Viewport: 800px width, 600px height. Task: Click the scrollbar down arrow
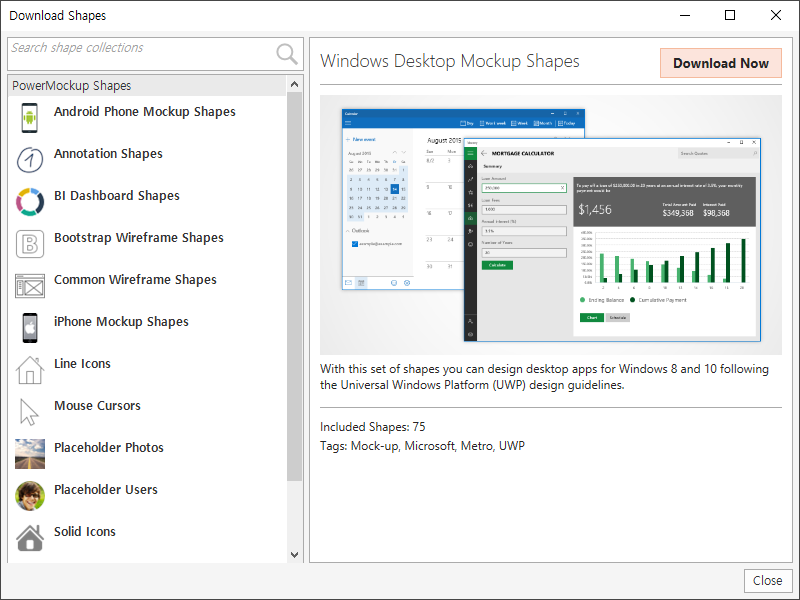(294, 555)
